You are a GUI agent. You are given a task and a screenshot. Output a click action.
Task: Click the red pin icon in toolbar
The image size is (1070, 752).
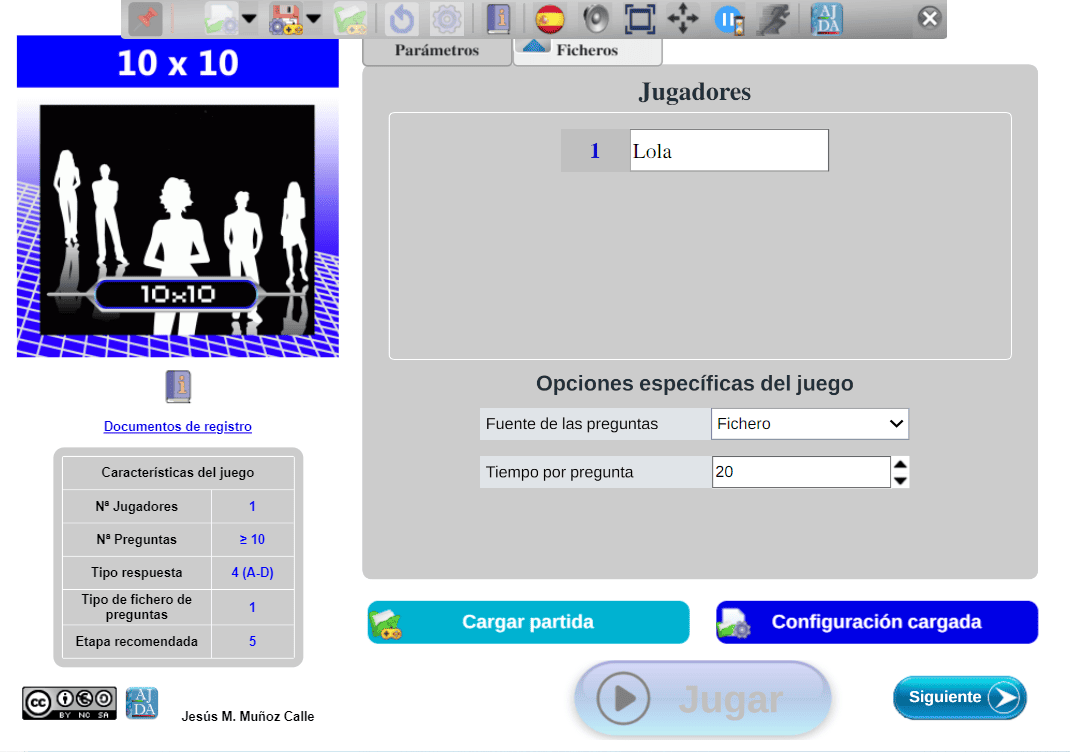click(145, 19)
